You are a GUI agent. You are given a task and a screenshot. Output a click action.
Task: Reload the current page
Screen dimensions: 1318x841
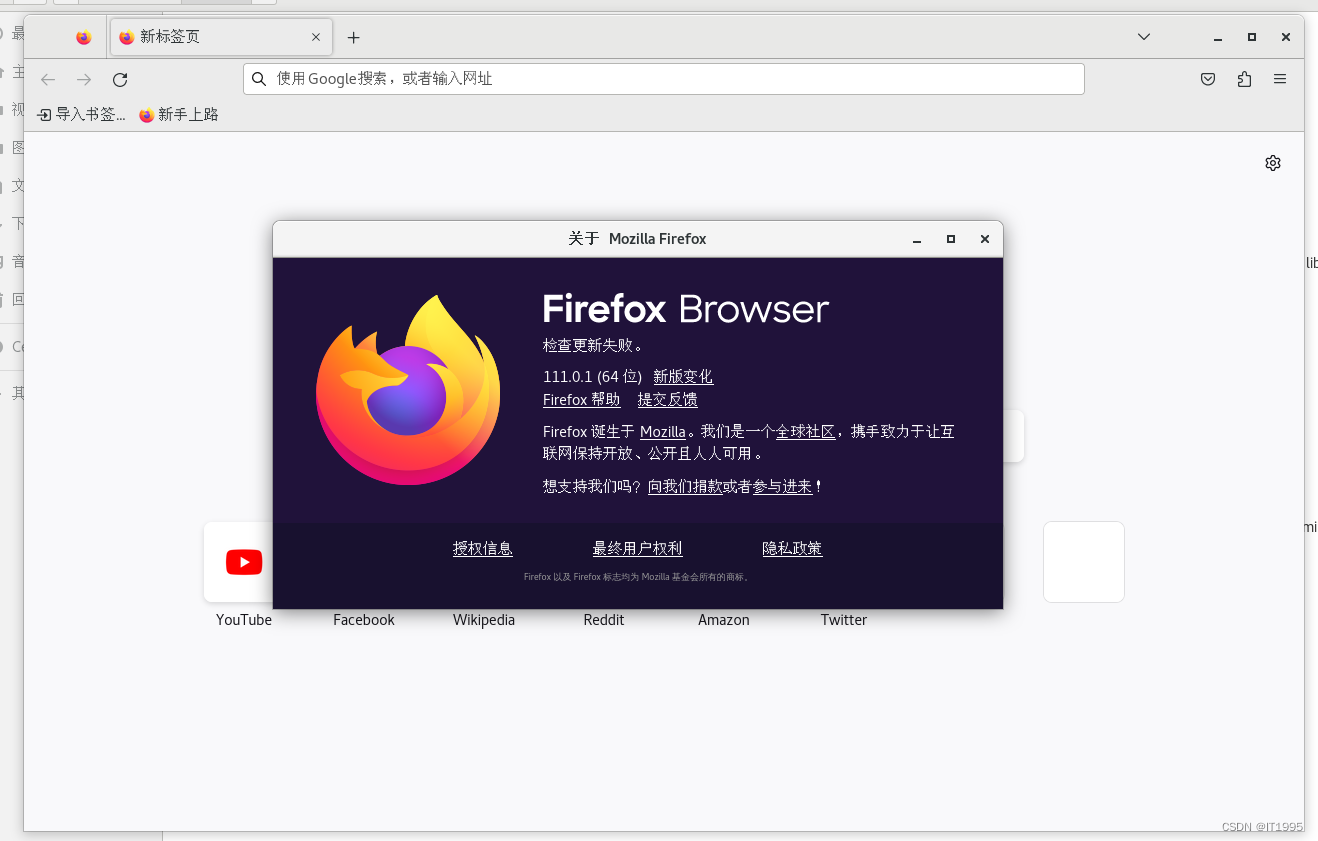click(x=120, y=79)
